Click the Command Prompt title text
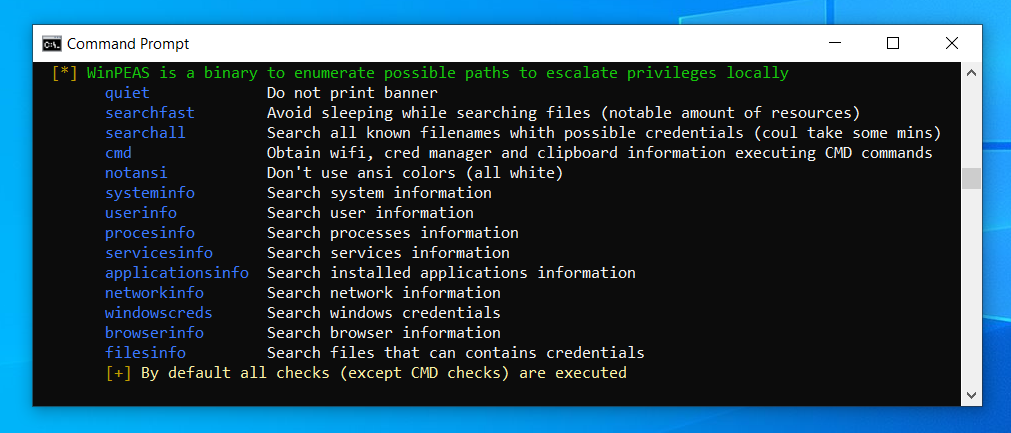 click(x=128, y=44)
